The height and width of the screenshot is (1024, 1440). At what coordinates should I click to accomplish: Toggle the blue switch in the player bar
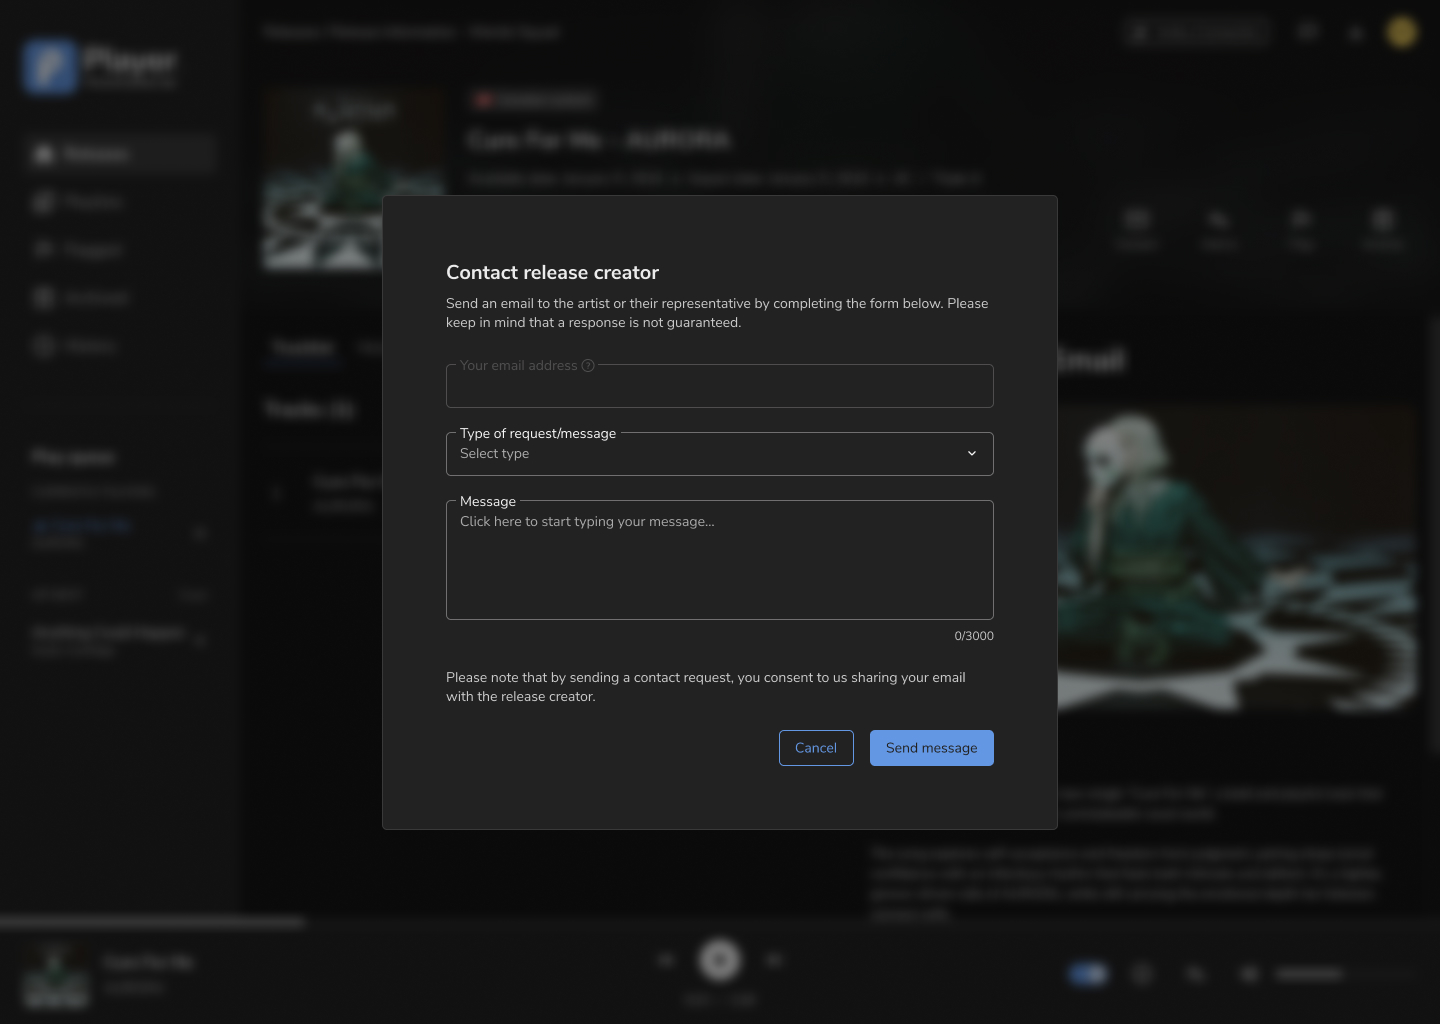click(1088, 974)
